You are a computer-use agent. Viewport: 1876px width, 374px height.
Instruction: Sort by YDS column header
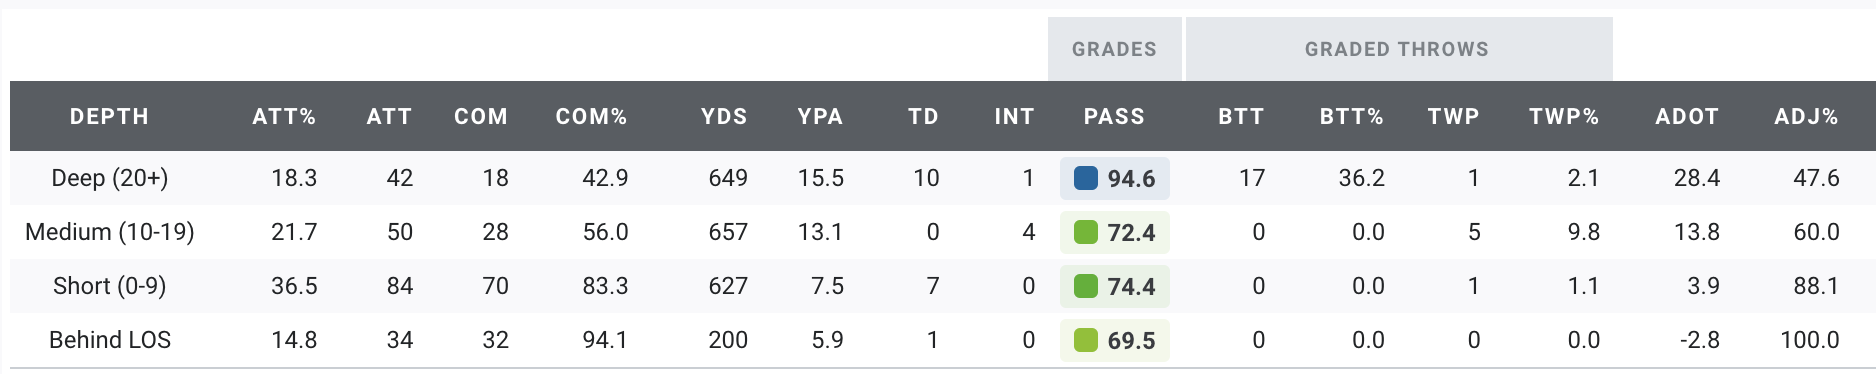pyautogui.click(x=724, y=116)
